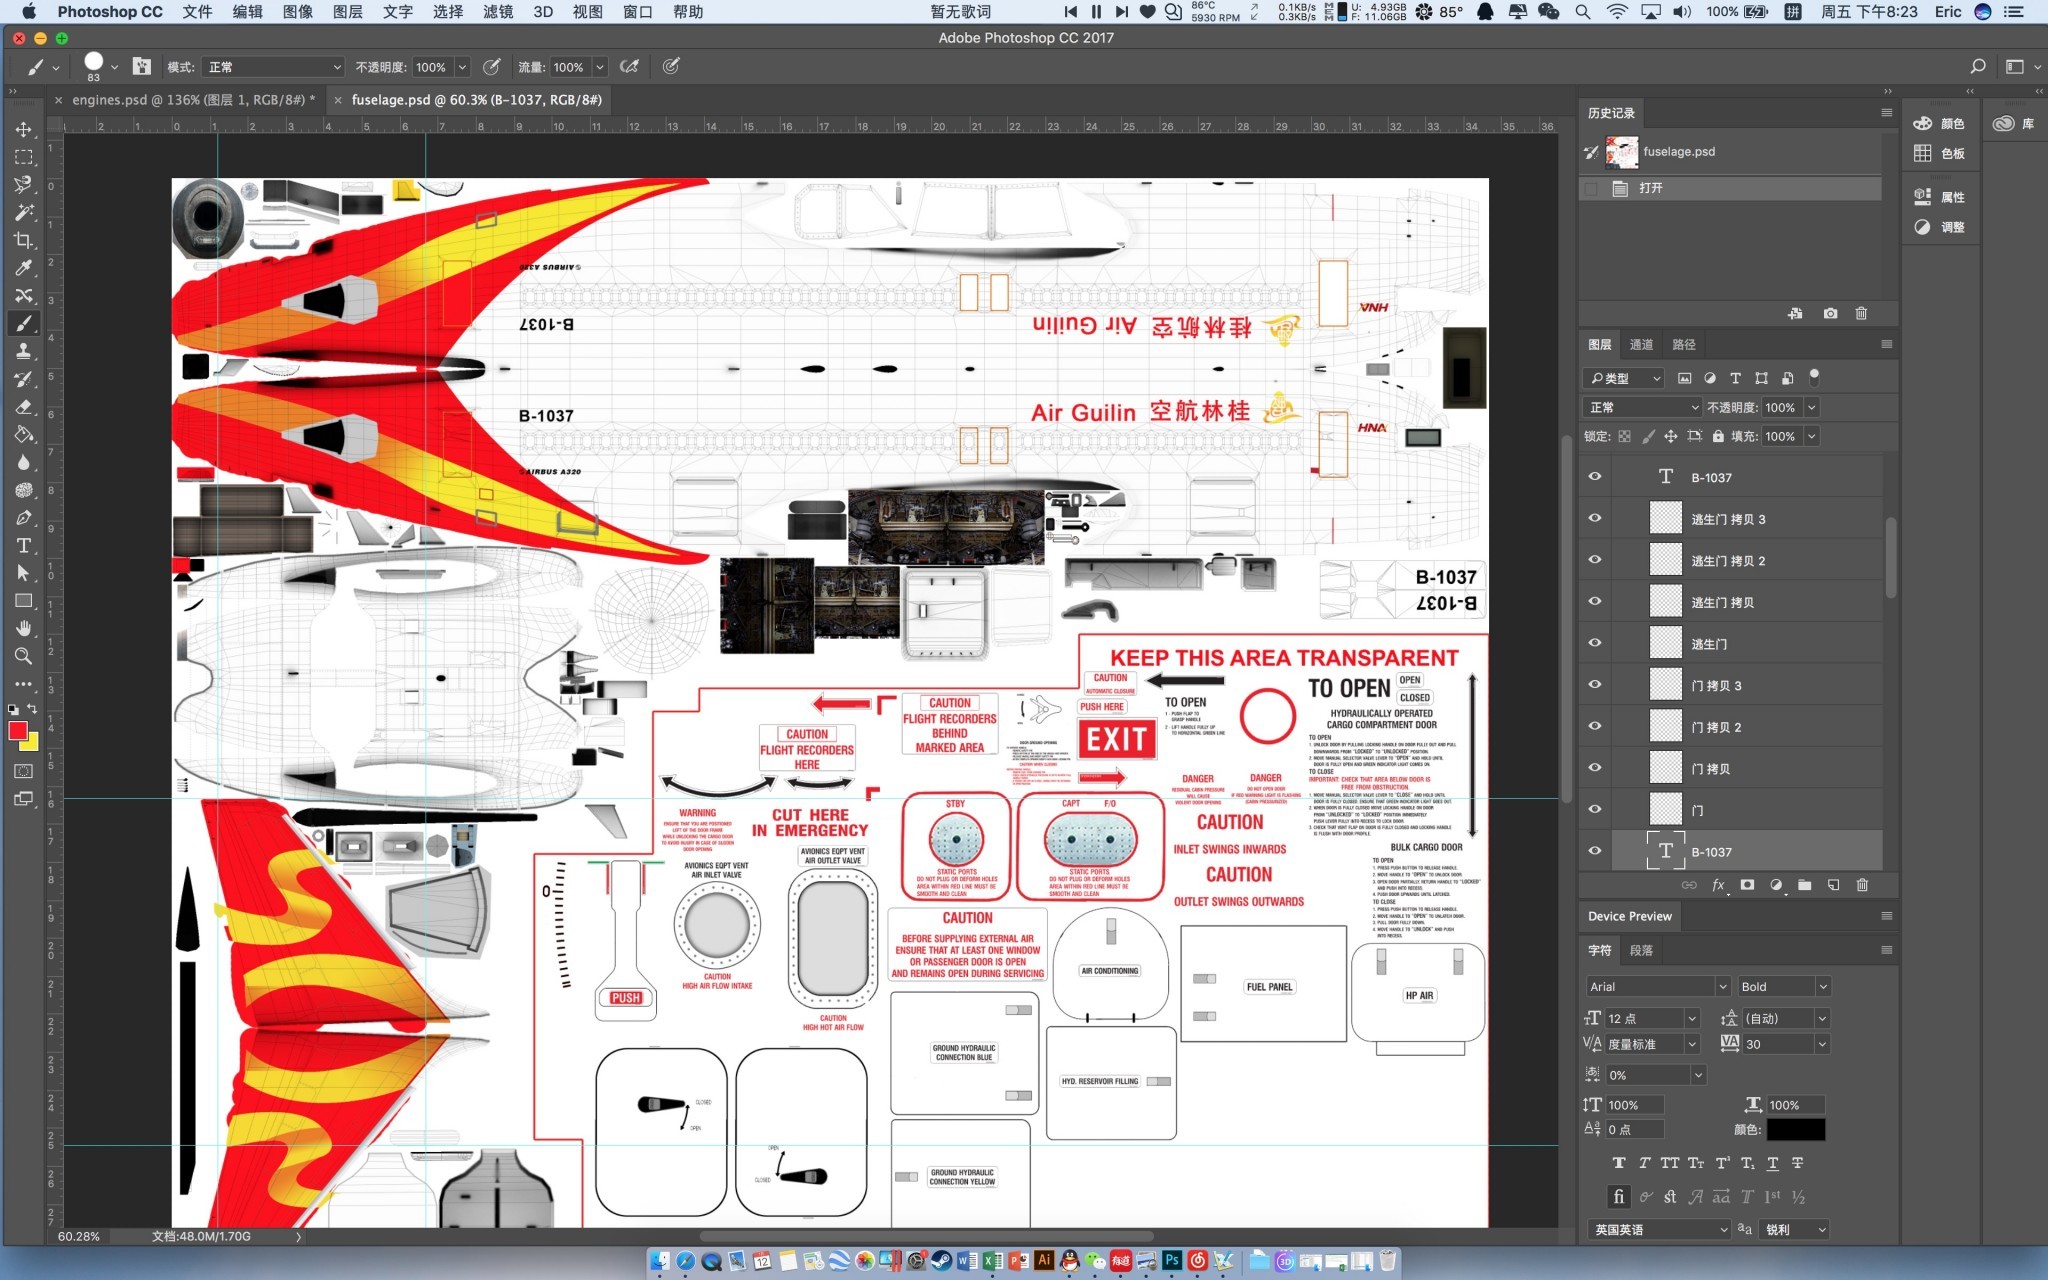Open 颜色 color panel button
Image resolution: width=2048 pixels, height=1280 pixels.
(x=1939, y=124)
